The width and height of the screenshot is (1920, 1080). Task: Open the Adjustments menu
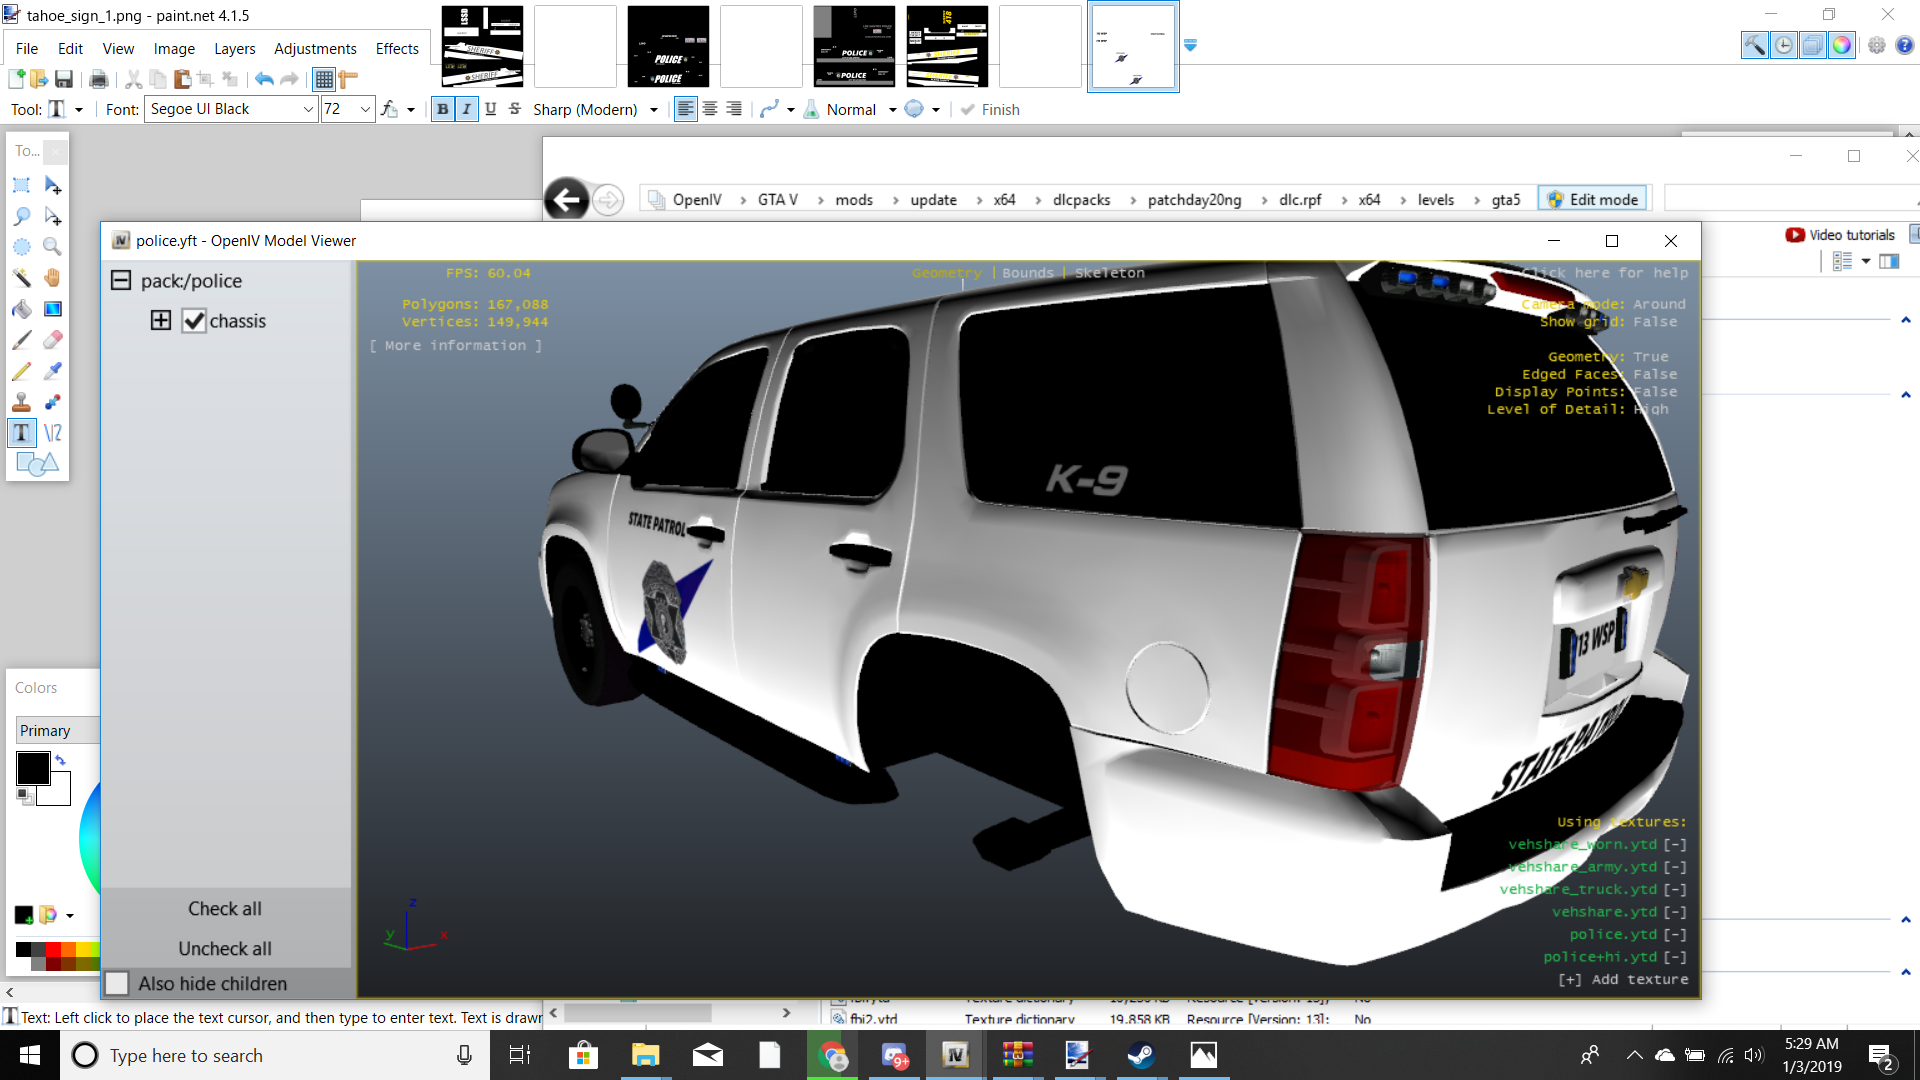tap(315, 48)
